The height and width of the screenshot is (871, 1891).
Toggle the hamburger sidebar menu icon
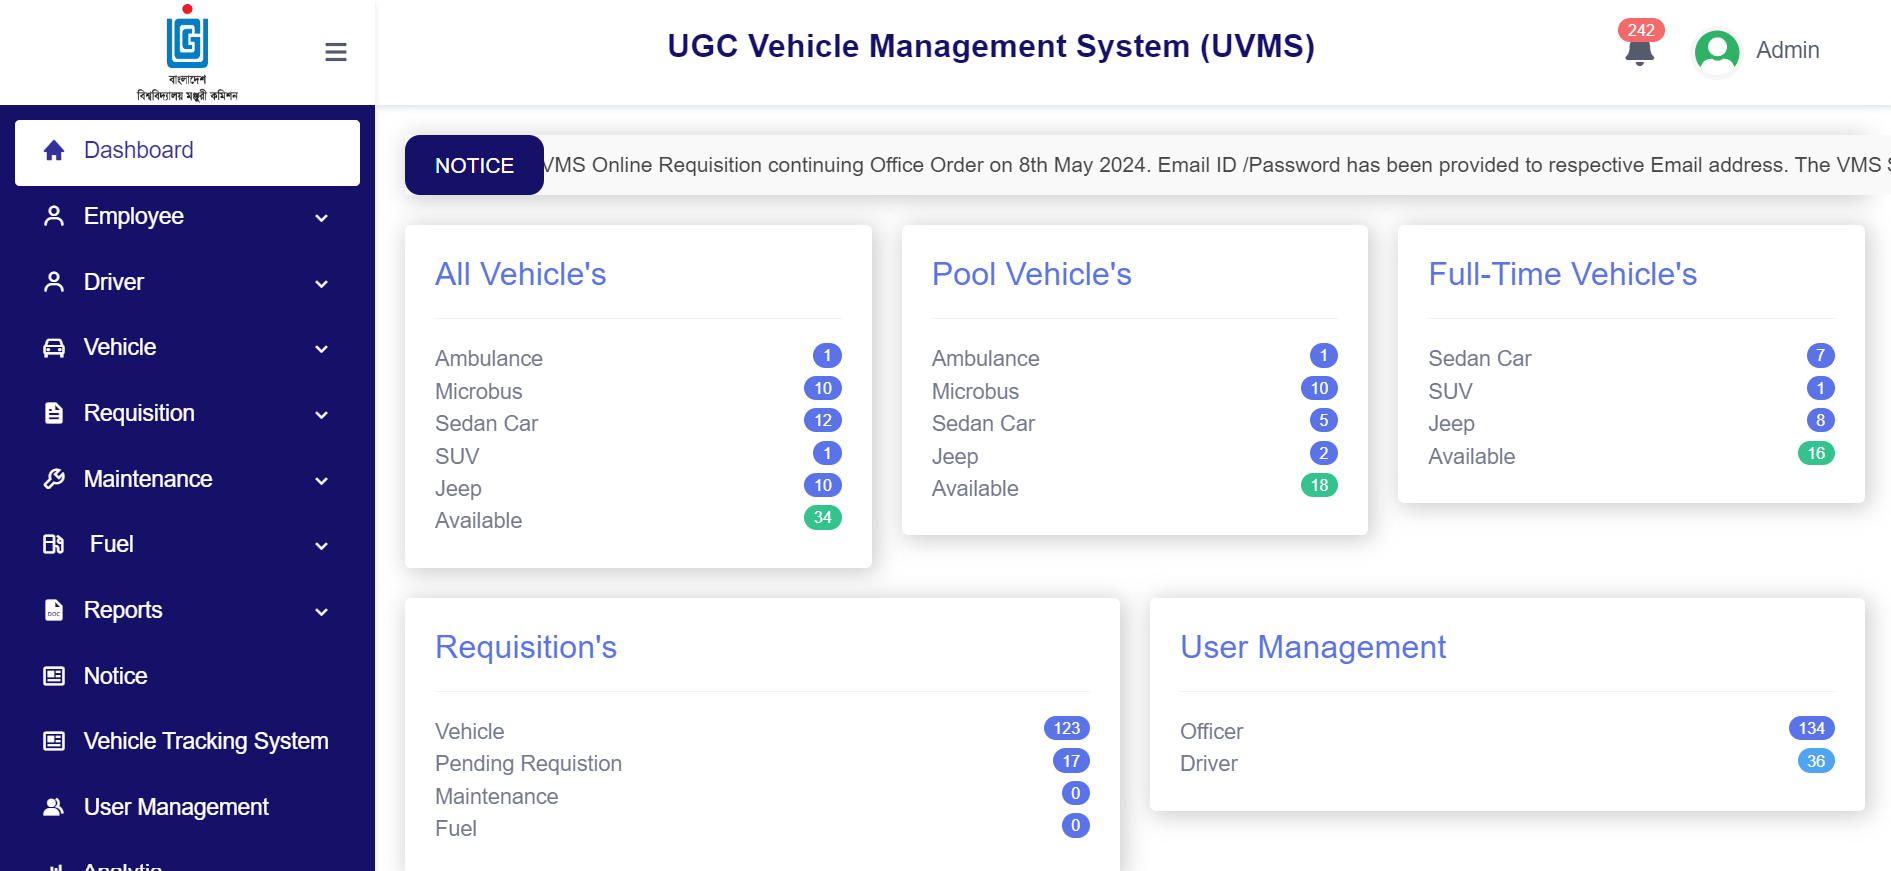coord(336,52)
